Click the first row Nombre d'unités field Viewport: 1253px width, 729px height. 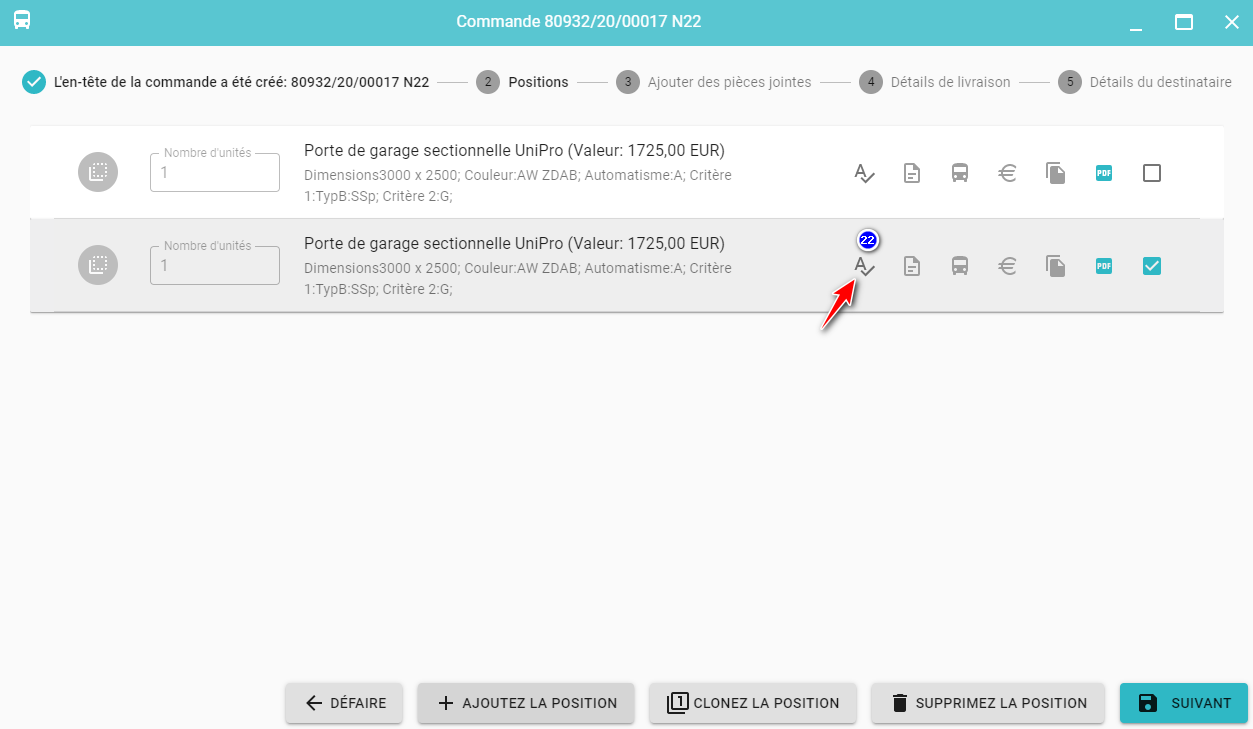[215, 173]
